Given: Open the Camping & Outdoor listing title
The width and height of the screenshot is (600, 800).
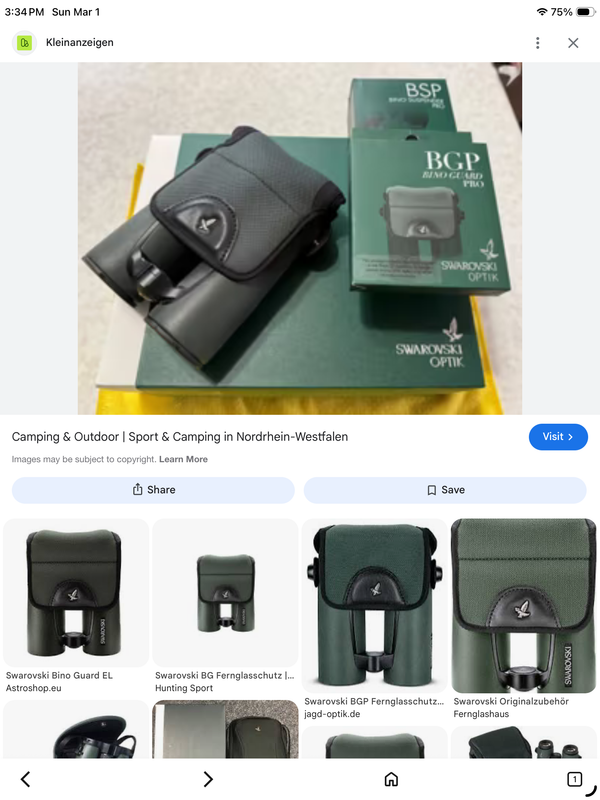Looking at the screenshot, I should [x=180, y=437].
